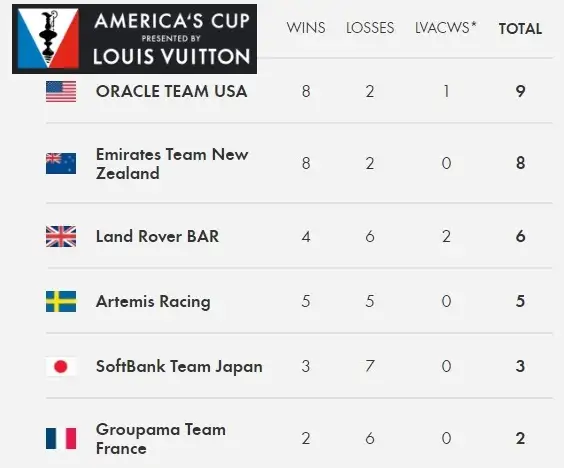Click Land Rover BAR LVACWS value 2
This screenshot has height=468, width=564.
446,236
